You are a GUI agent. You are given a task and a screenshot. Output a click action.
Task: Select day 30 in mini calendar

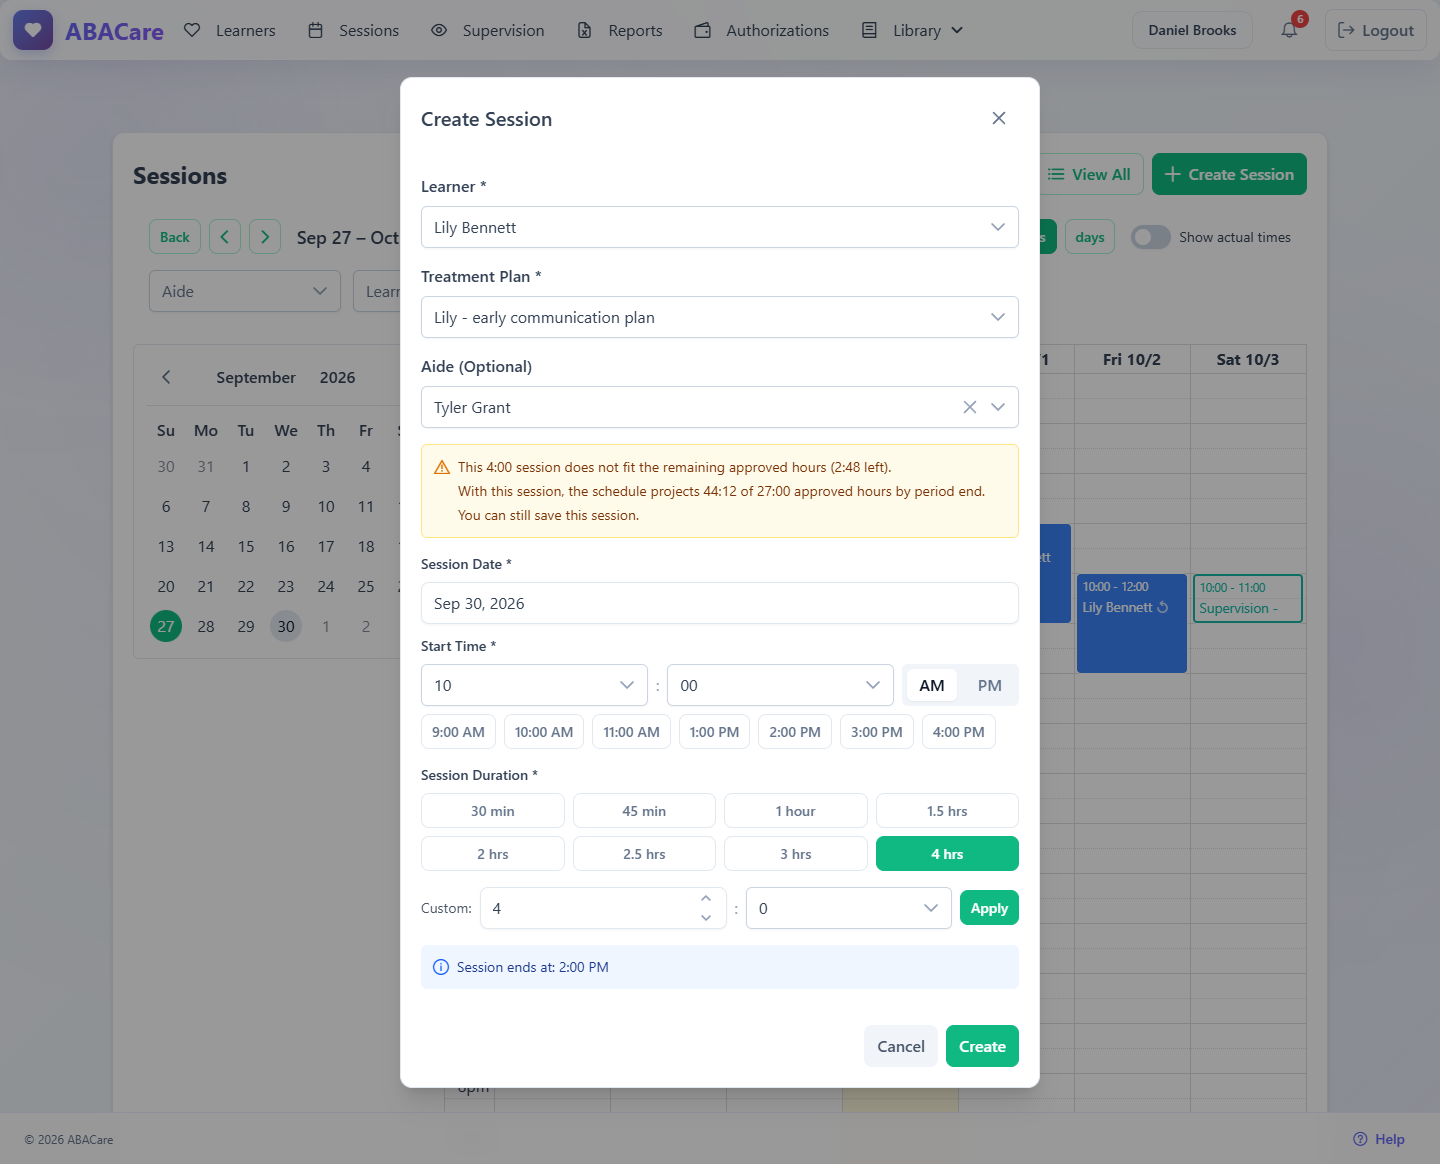click(x=286, y=626)
